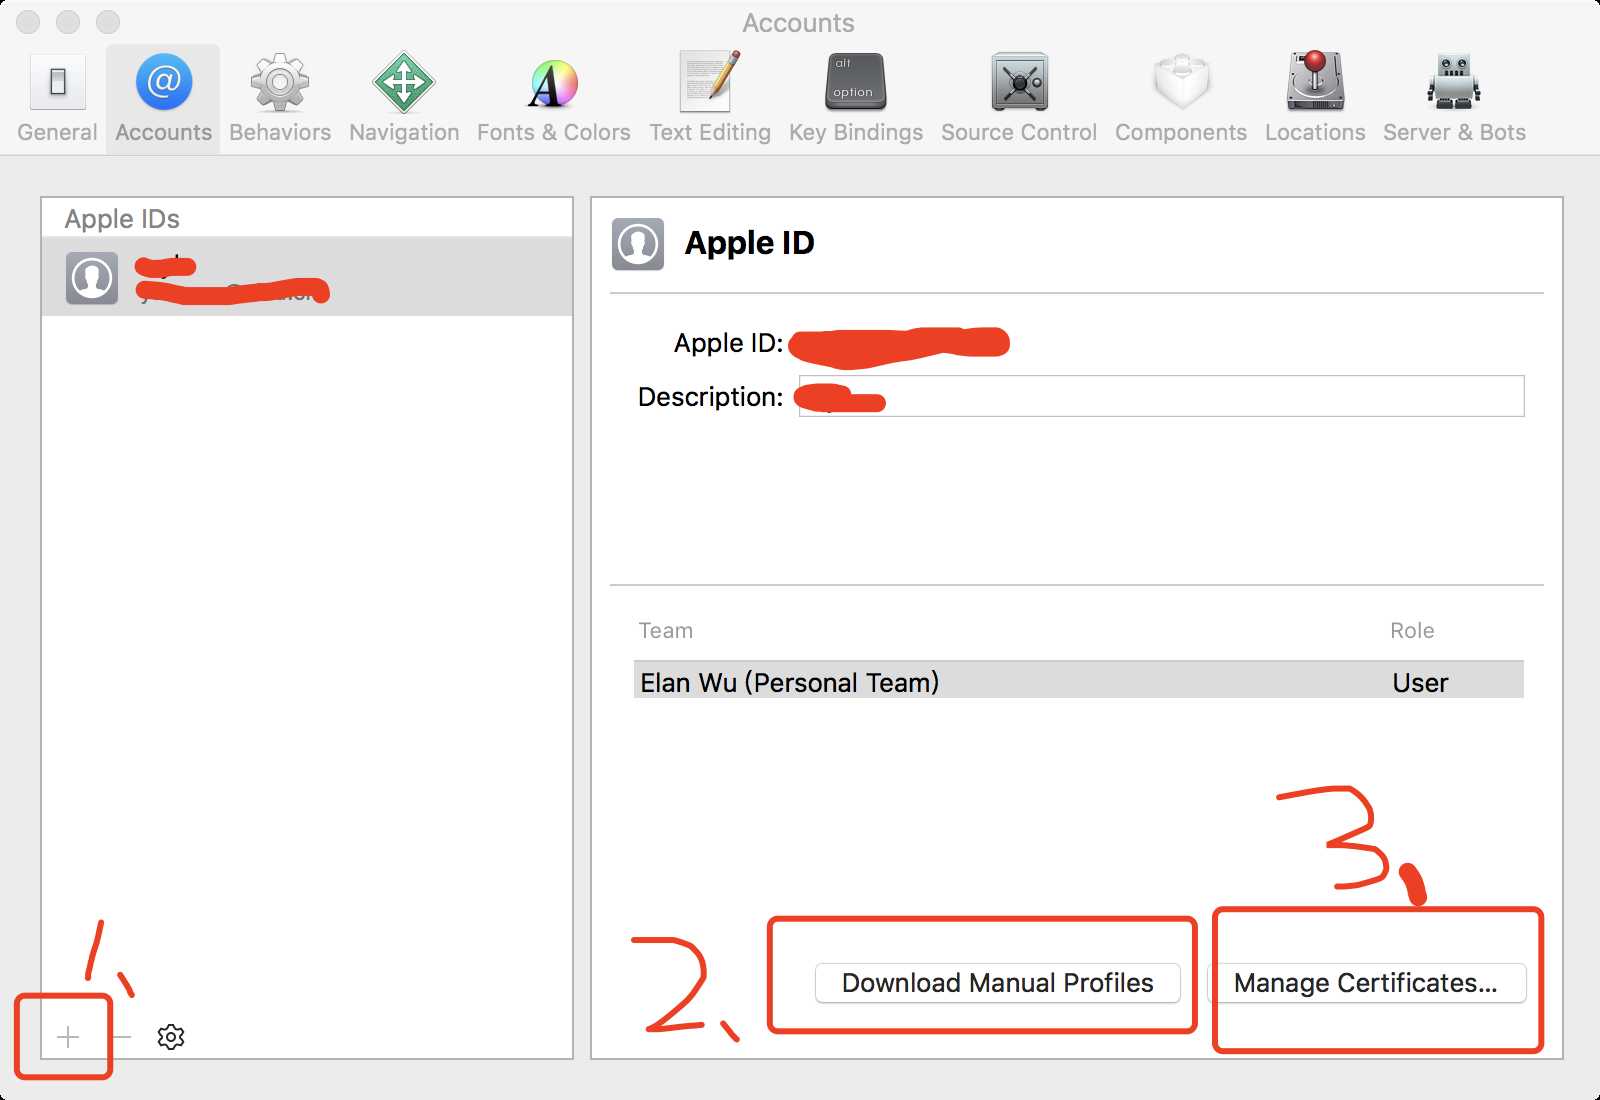Open Server & Bots preferences

pyautogui.click(x=1454, y=99)
